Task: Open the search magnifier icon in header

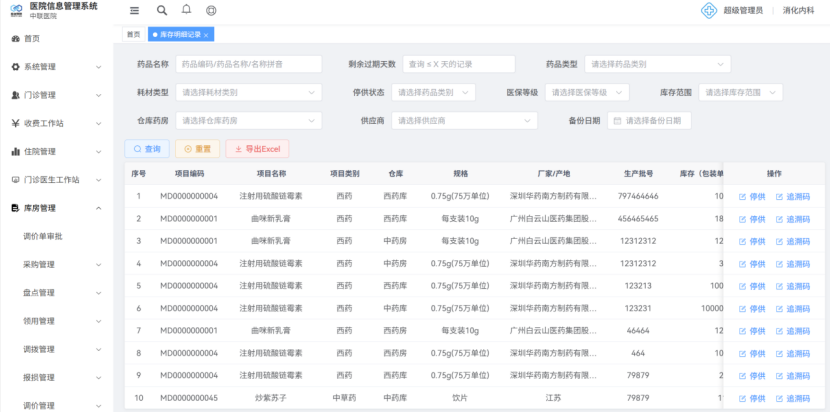Action: (x=162, y=10)
